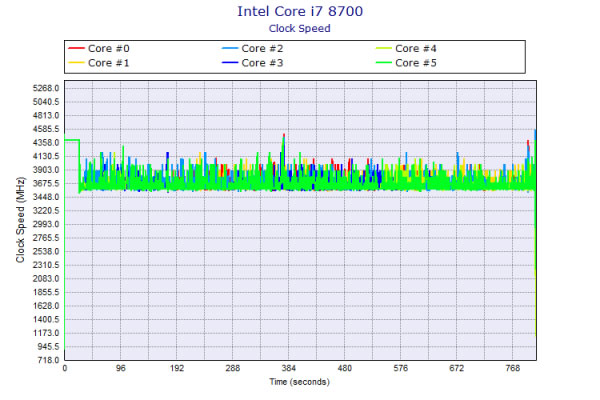
Task: Click the 3448.0 y-axis label
Action: (x=46, y=197)
